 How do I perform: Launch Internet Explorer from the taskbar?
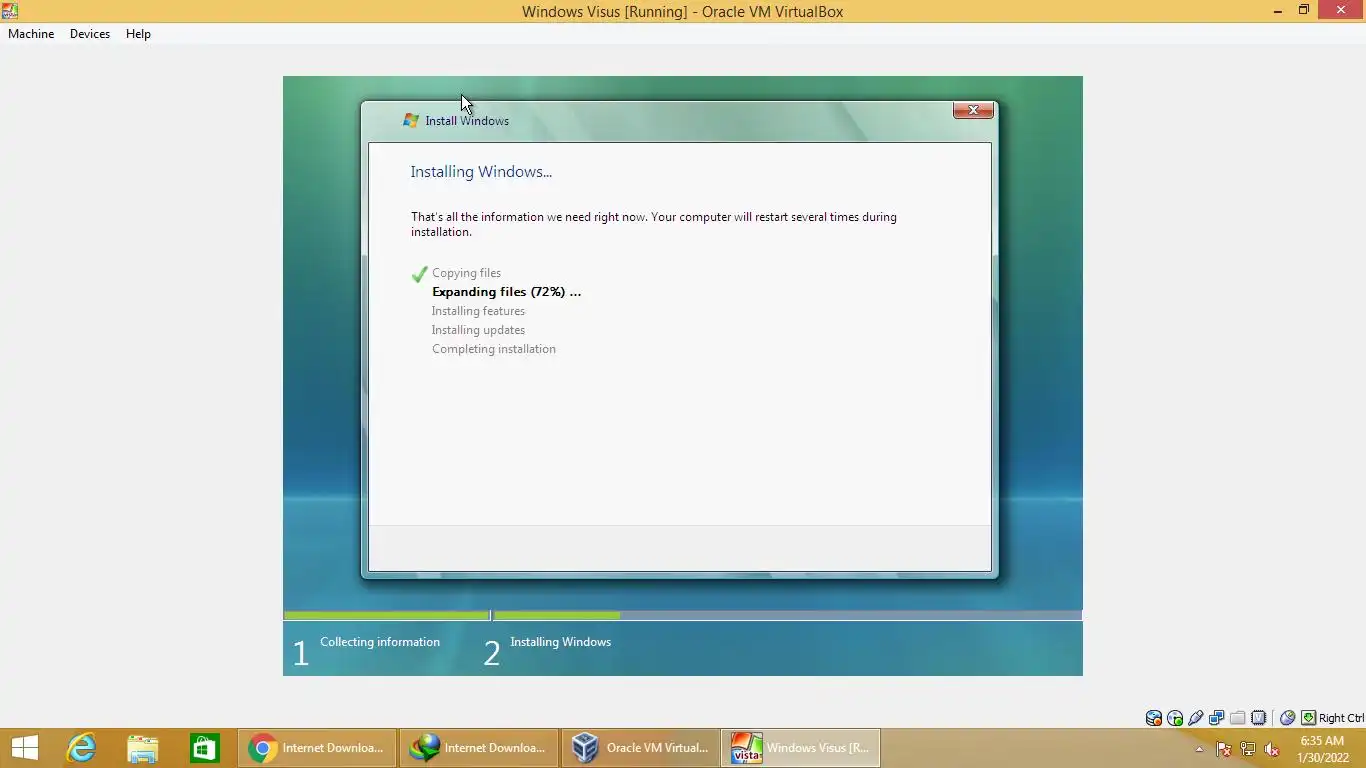81,748
